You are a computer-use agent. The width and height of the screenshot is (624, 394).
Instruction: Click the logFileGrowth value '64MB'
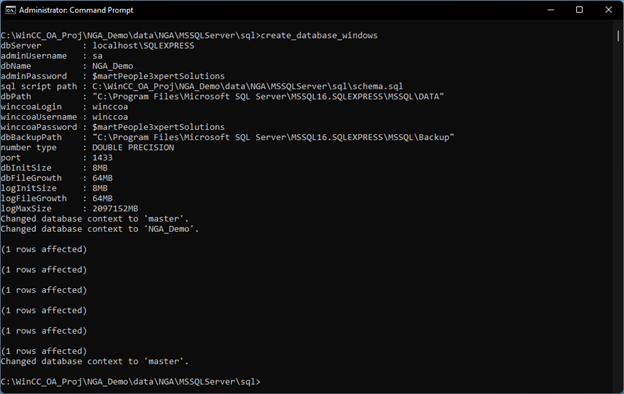[102, 199]
